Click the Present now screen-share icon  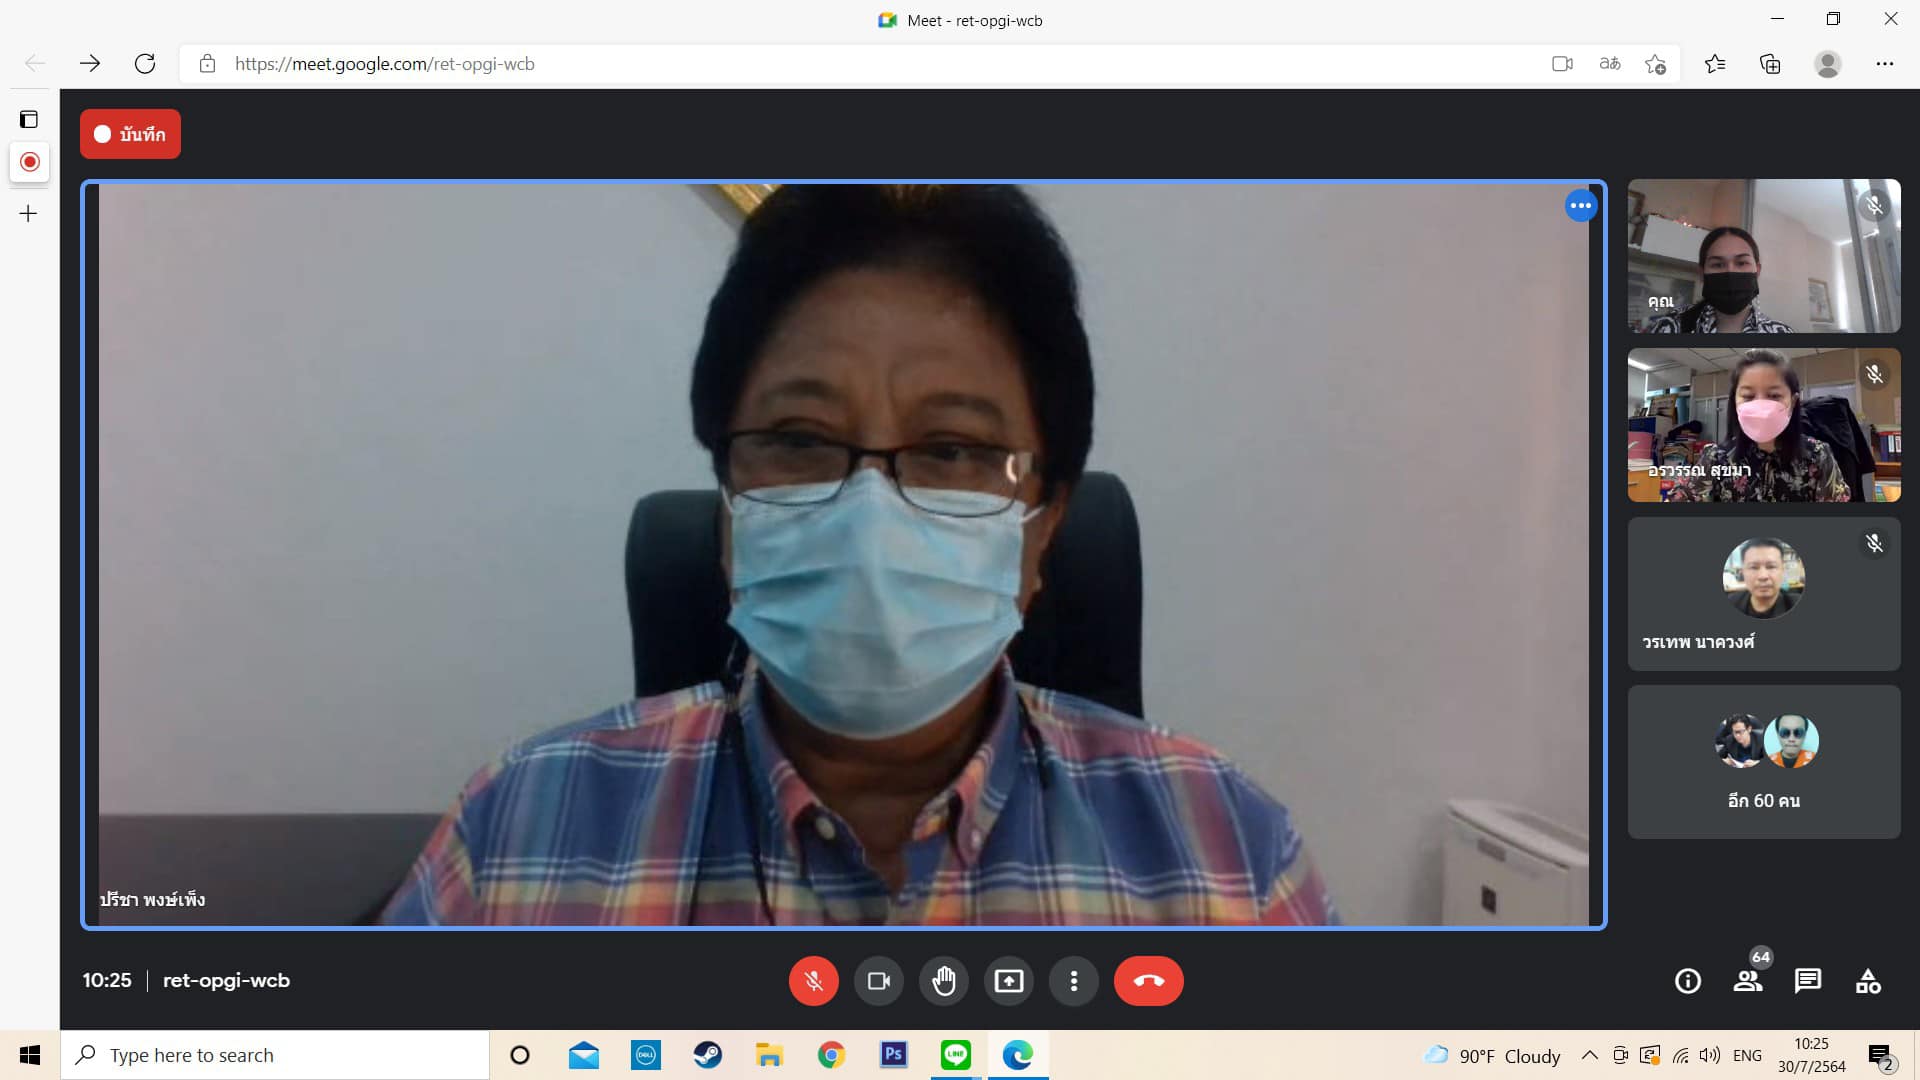[1008, 981]
